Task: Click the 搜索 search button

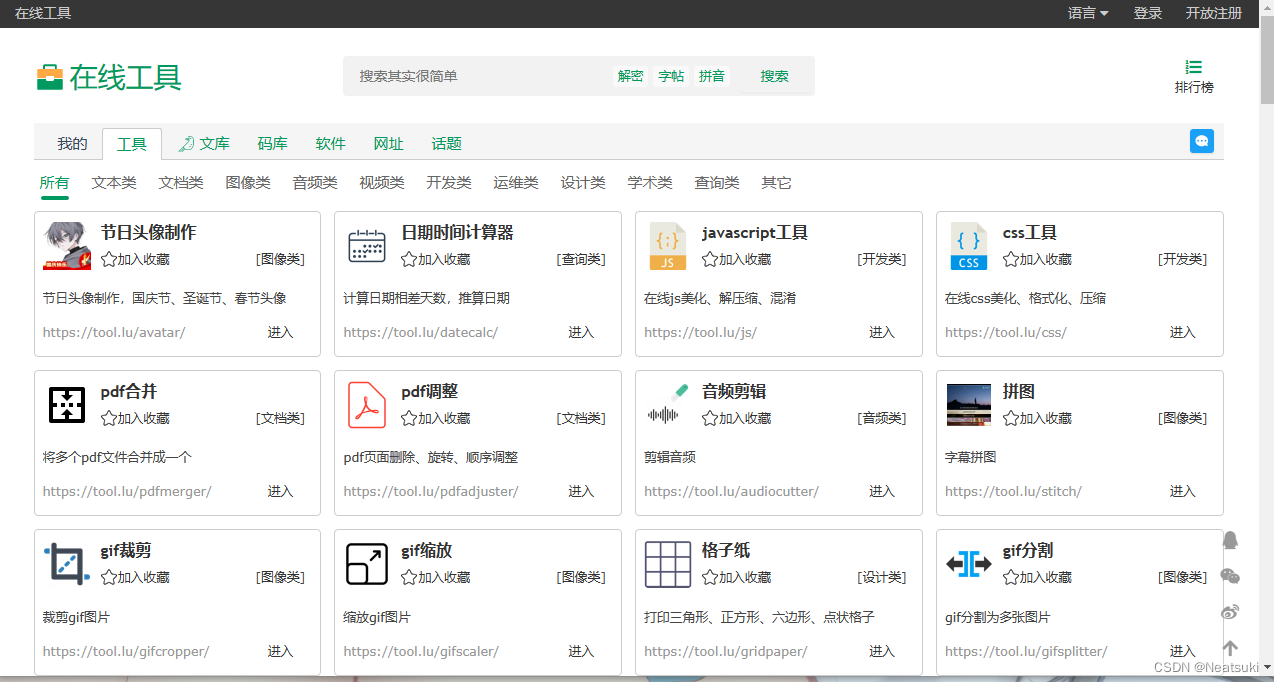Action: tap(775, 75)
